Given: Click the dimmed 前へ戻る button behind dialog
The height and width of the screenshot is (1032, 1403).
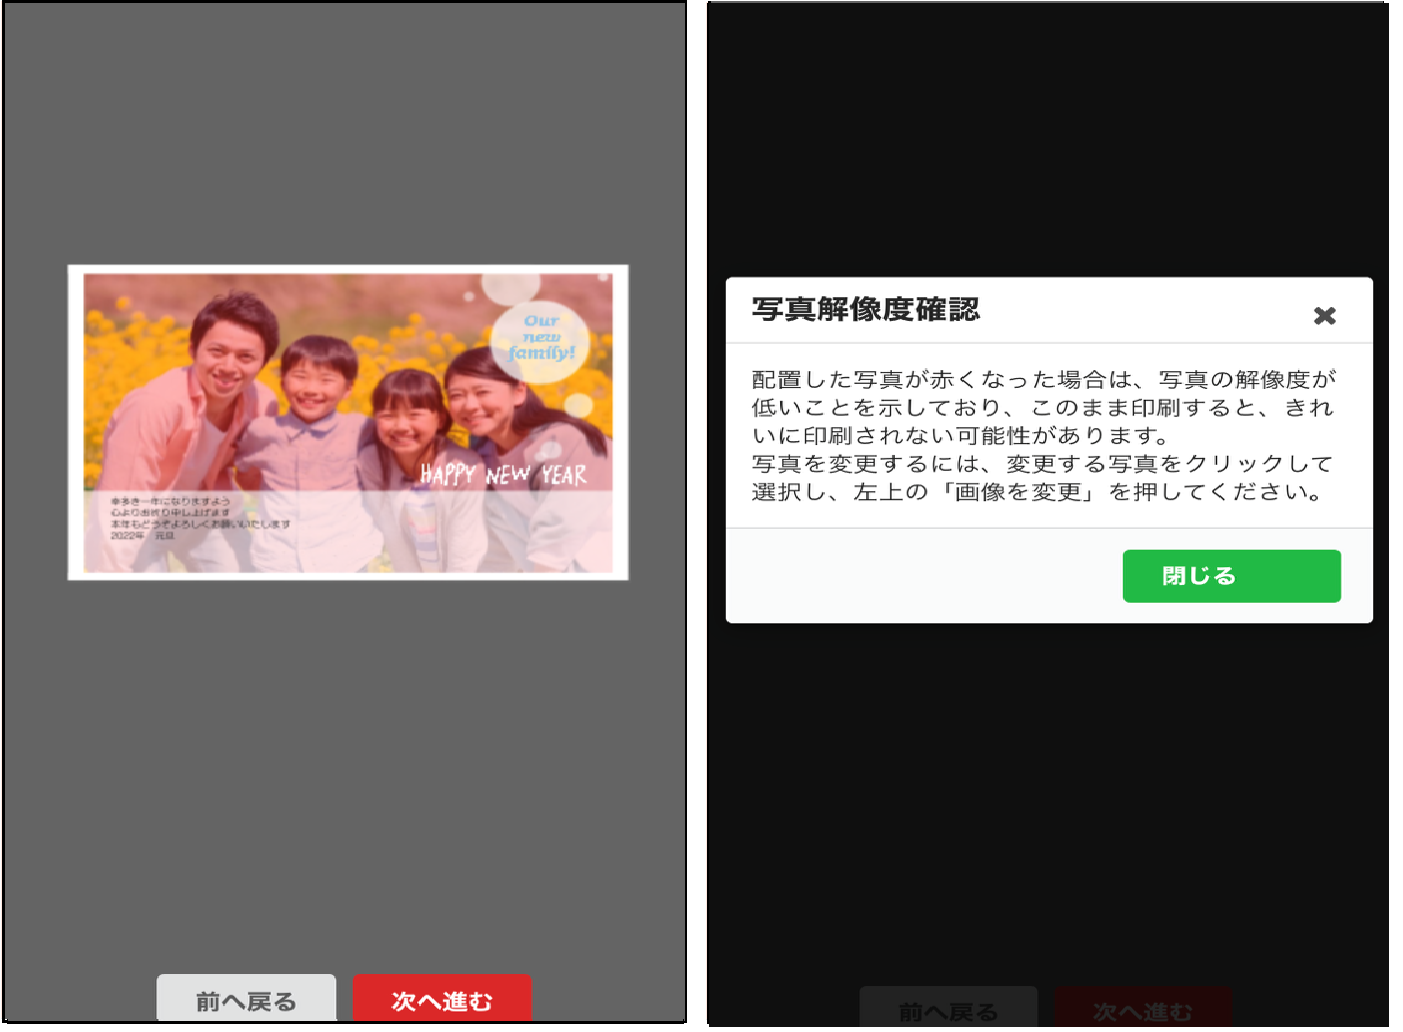Looking at the screenshot, I should tap(948, 1010).
